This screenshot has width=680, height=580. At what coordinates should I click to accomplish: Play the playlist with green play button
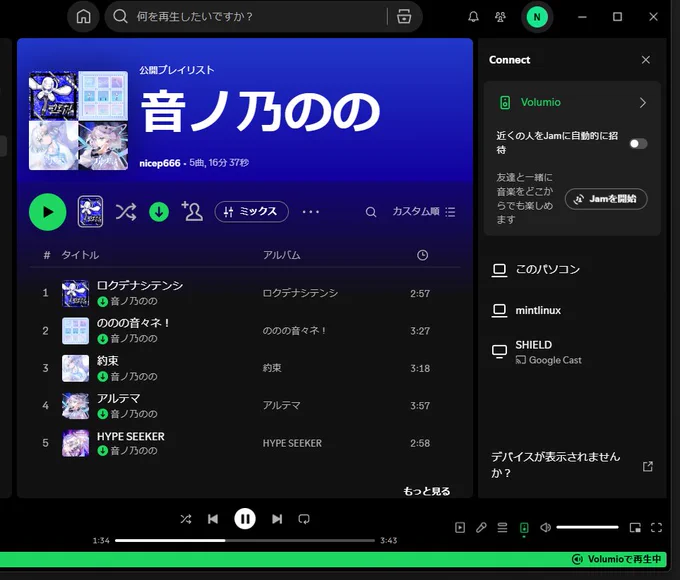(x=48, y=212)
